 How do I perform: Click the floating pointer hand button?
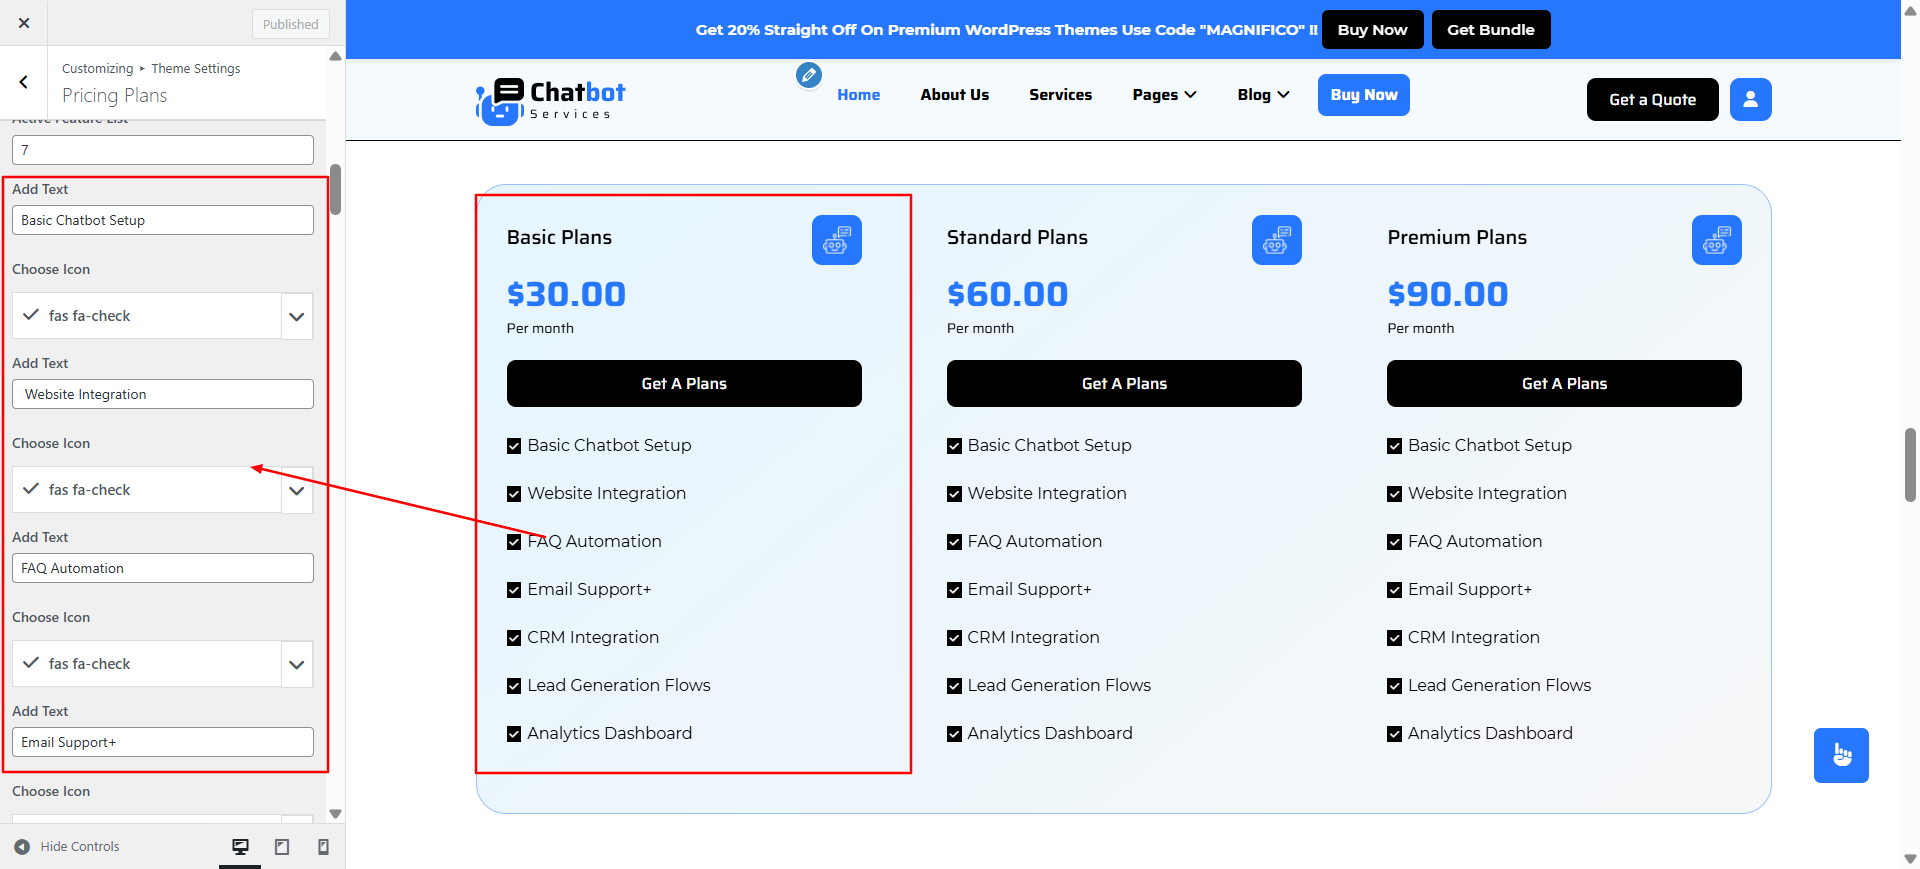pyautogui.click(x=1842, y=755)
